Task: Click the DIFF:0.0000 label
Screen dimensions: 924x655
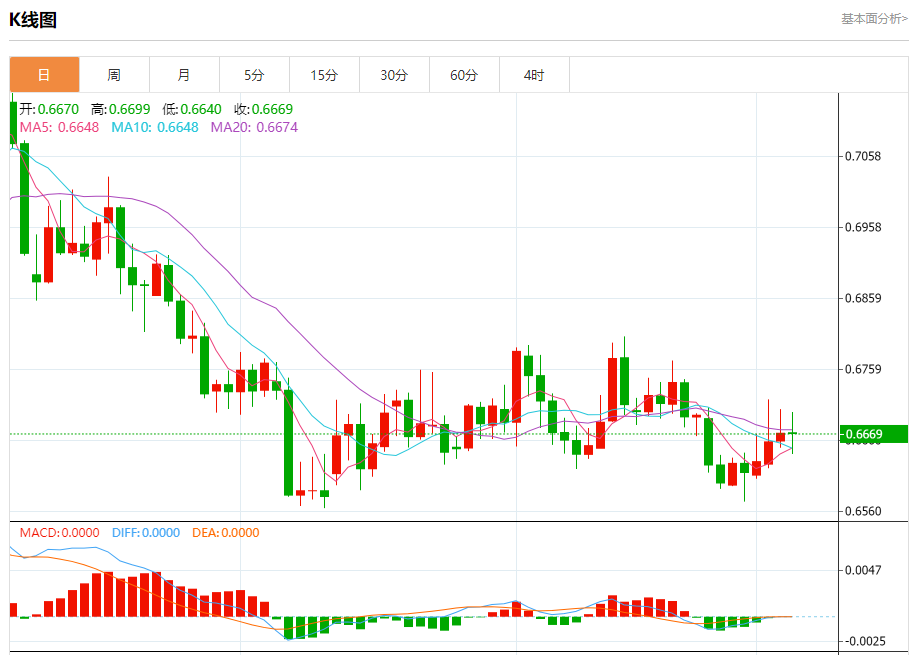Action: (x=146, y=532)
